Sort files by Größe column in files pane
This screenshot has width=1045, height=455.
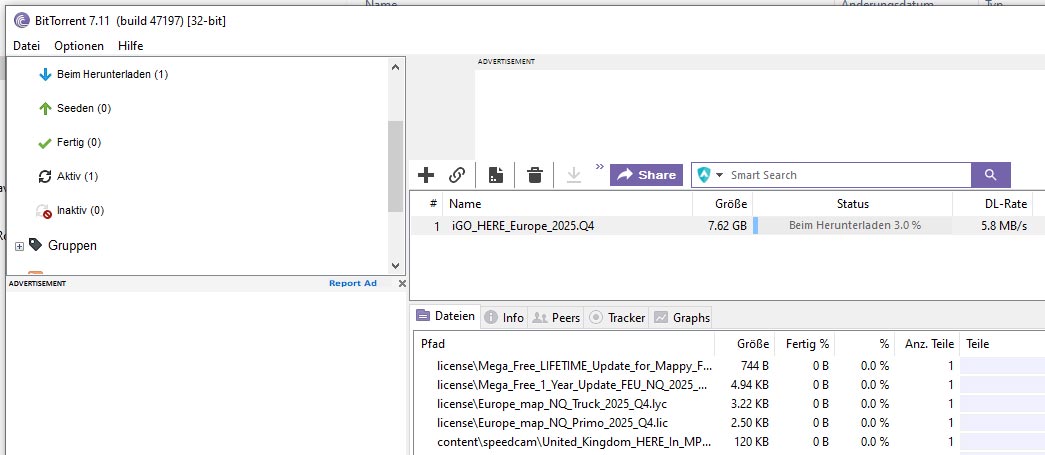[x=744, y=344]
